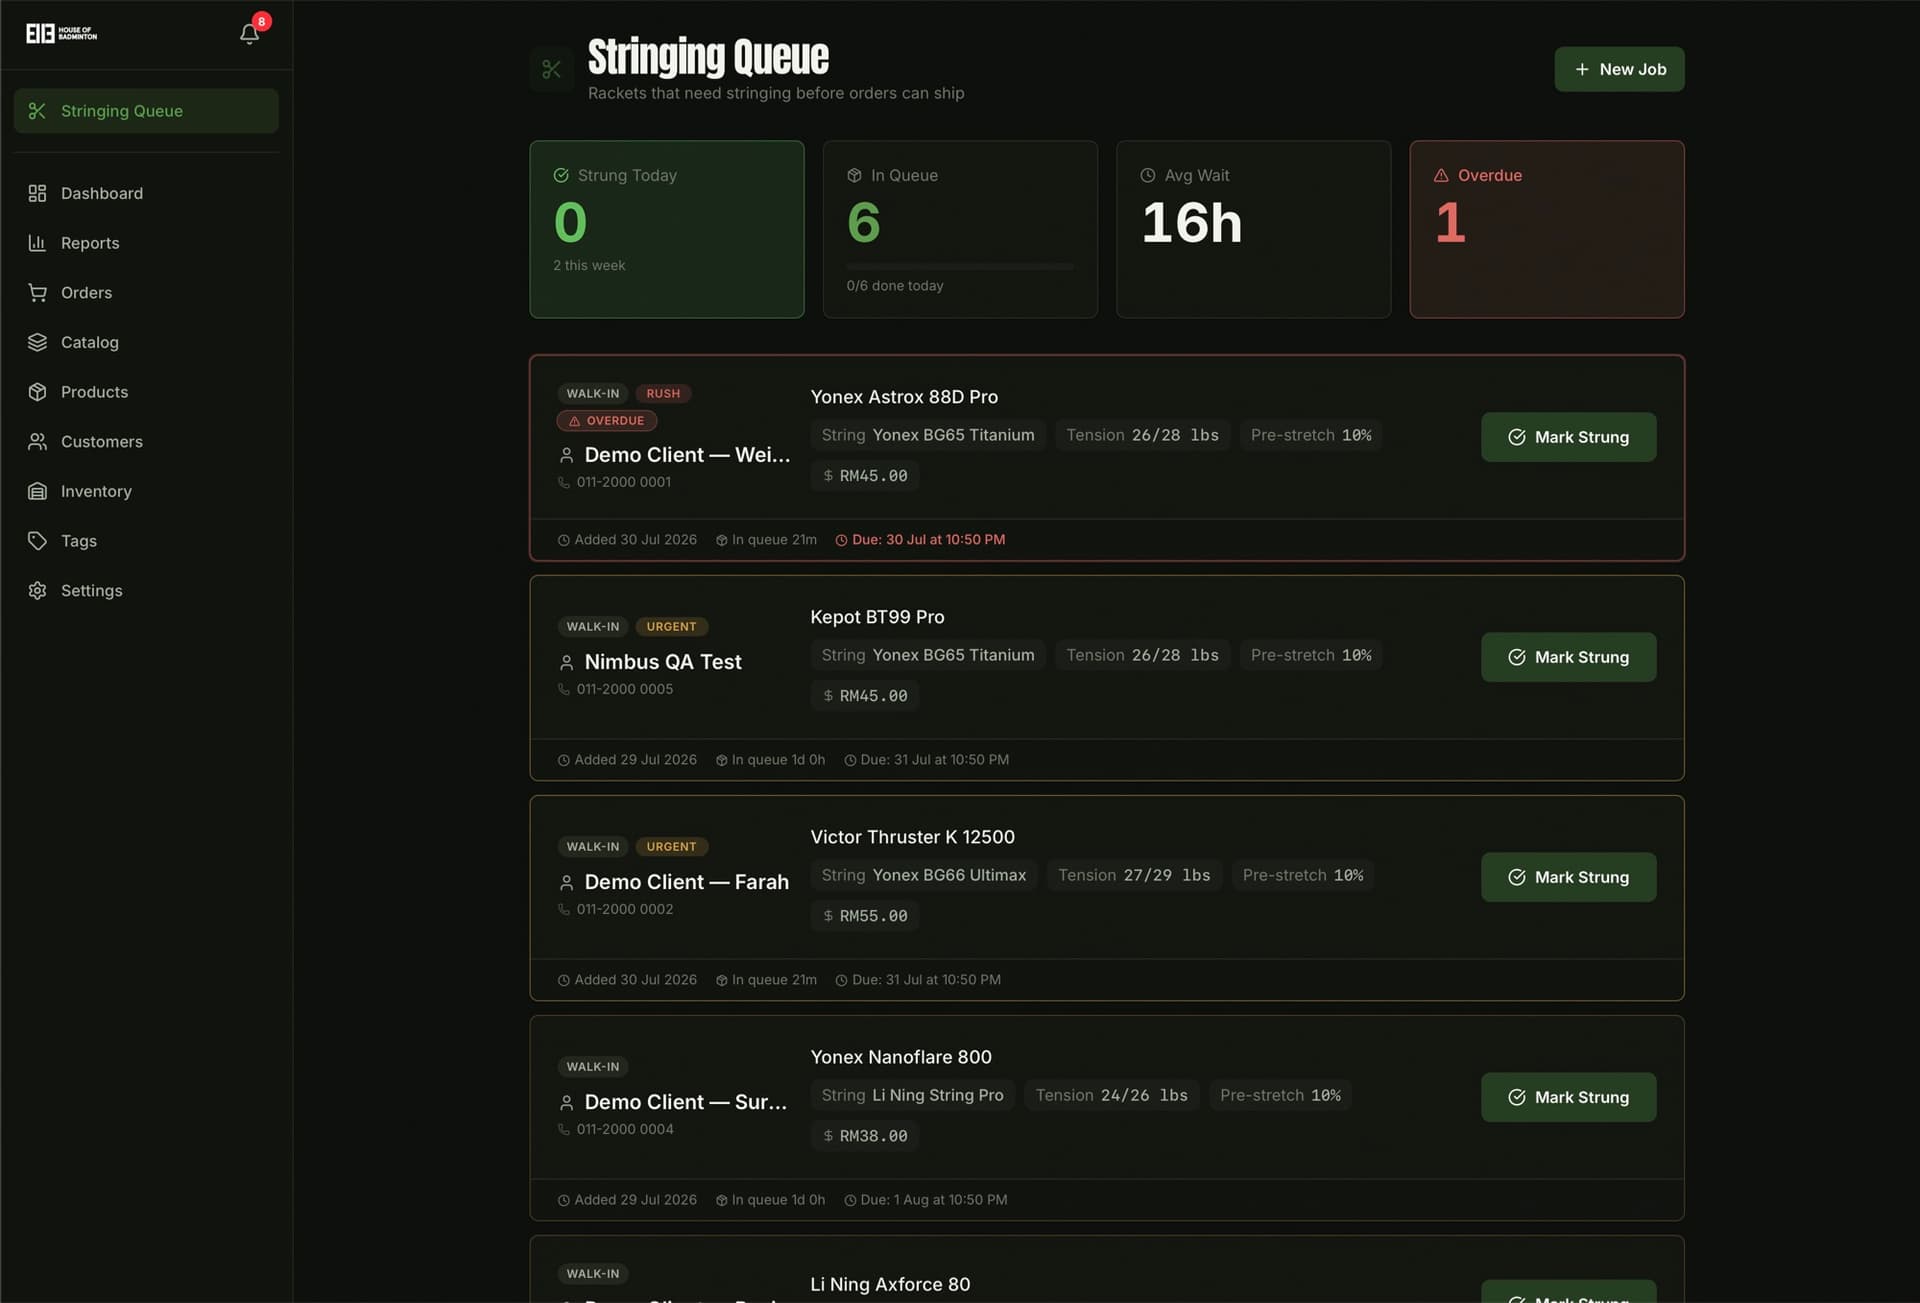This screenshot has height=1303, width=1920.
Task: Go to Dashboard page
Action: 146,193
